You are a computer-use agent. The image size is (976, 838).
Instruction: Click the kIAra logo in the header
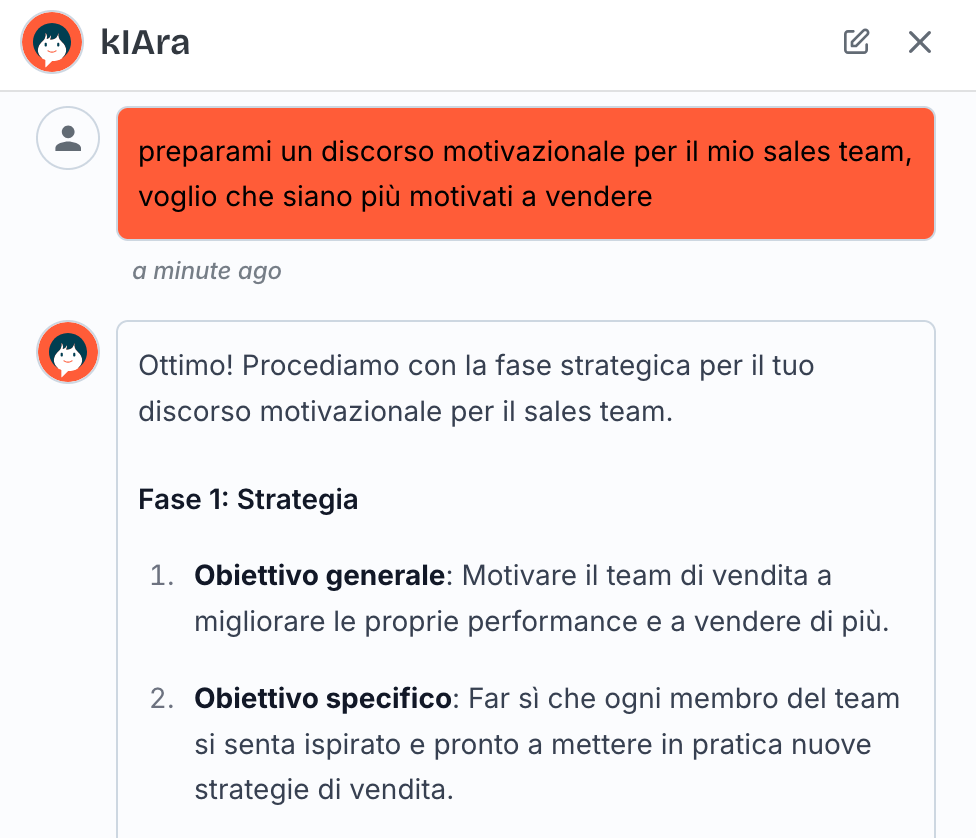click(52, 42)
